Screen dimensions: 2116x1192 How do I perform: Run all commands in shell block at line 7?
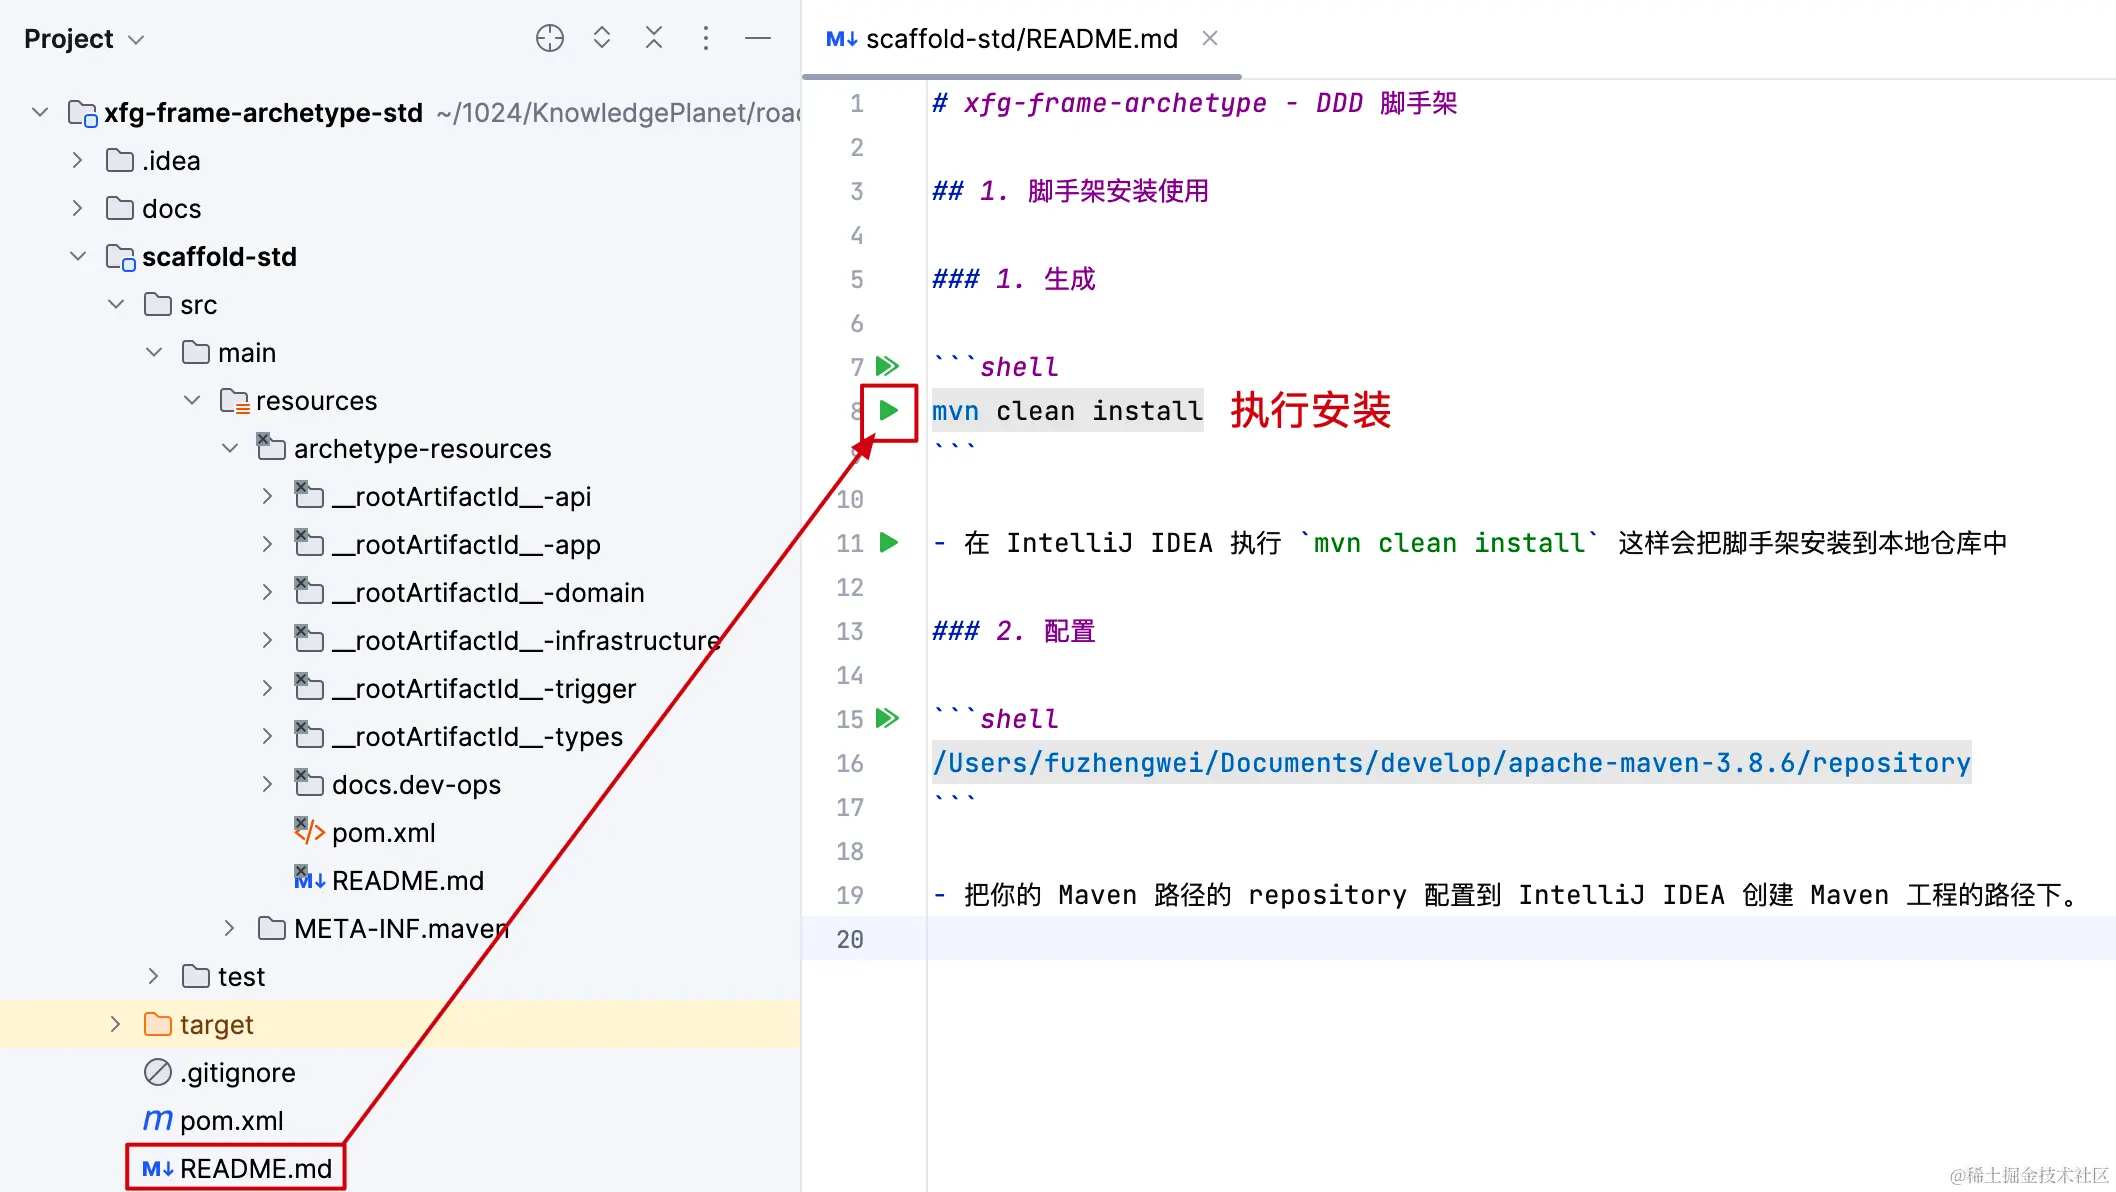[887, 366]
